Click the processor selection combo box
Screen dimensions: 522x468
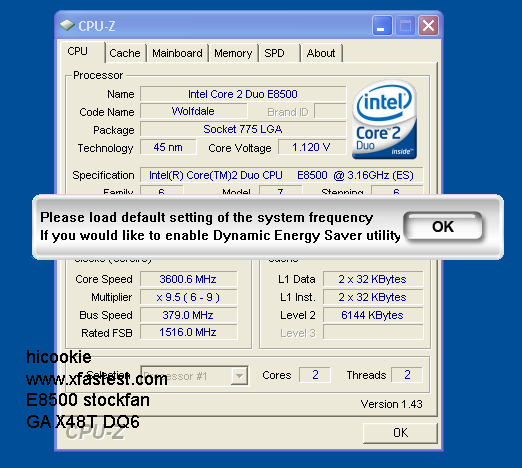tap(194, 376)
